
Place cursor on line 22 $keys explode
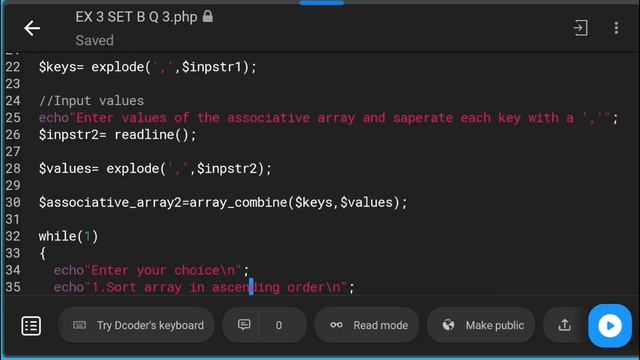click(x=148, y=67)
